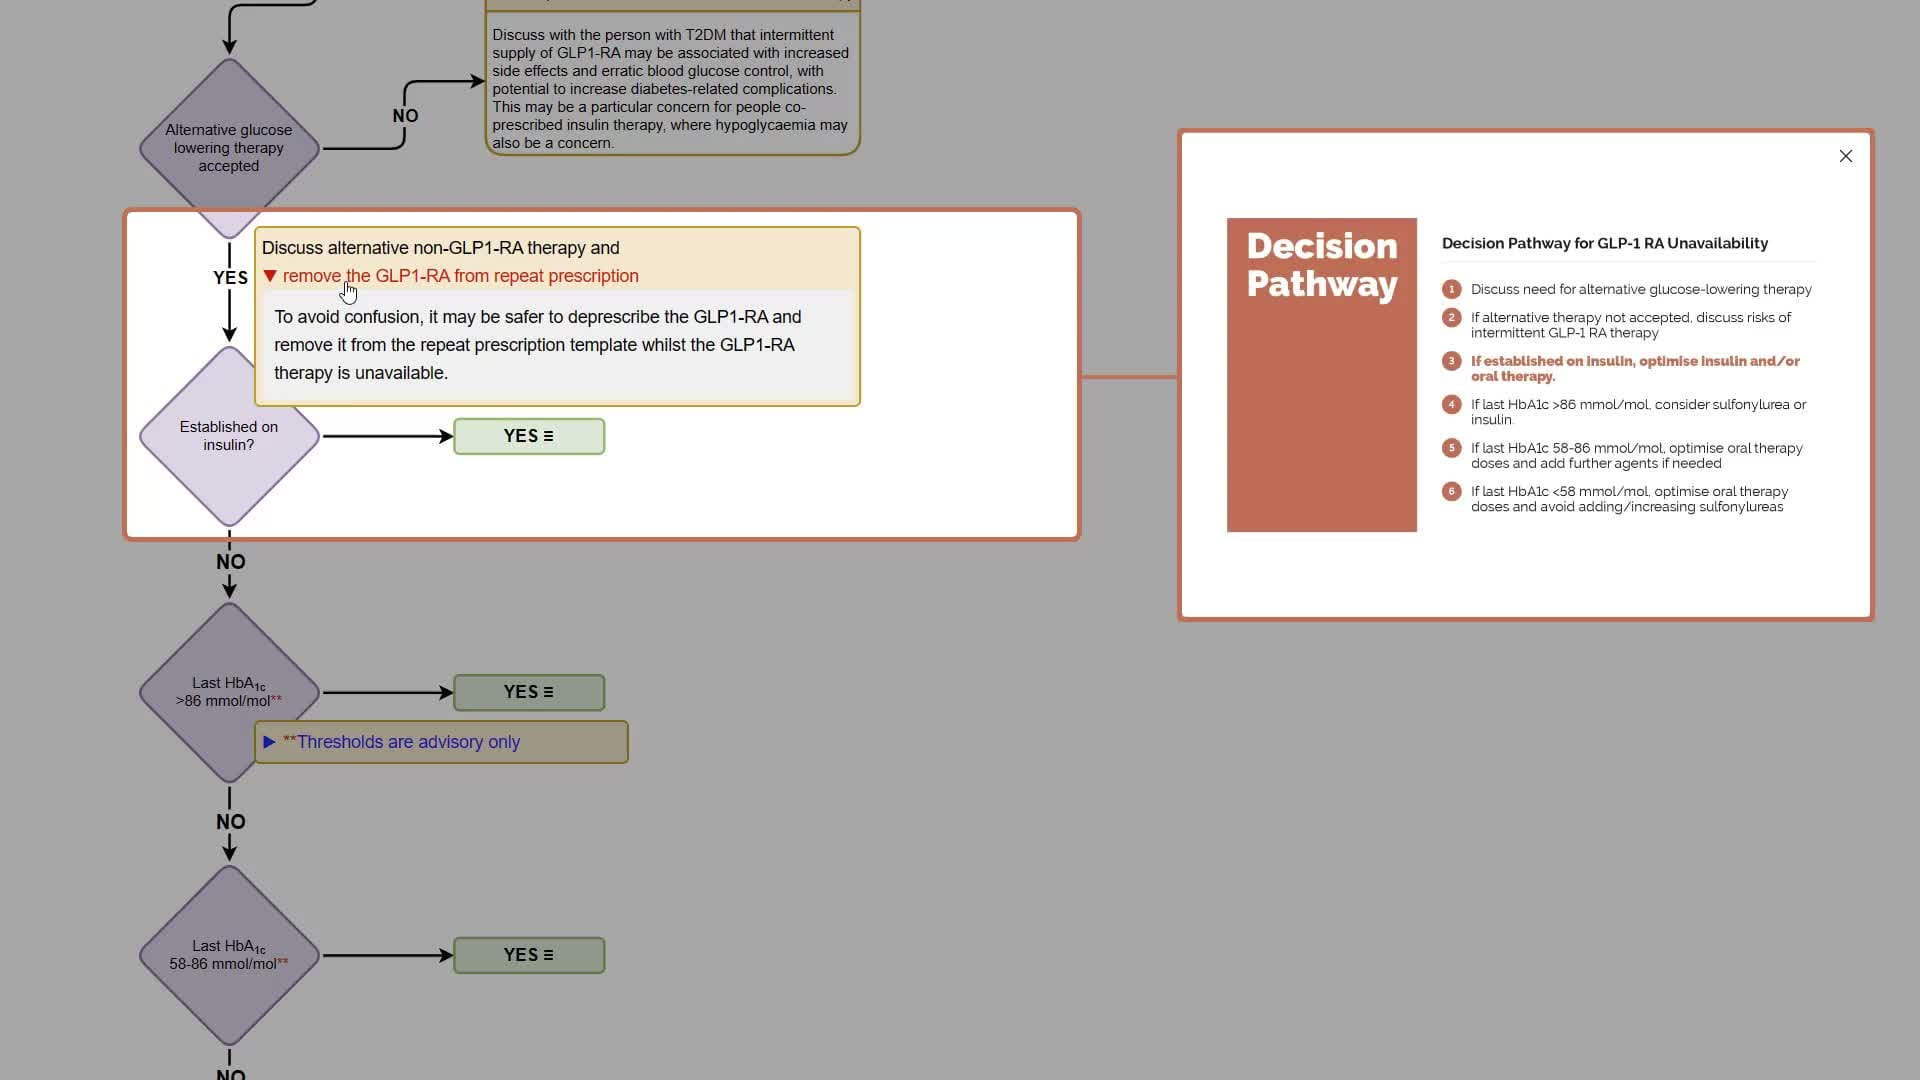Screen dimensions: 1920x1080
Task: Open YES box beside HbA1c 58-86 mmol/mol
Action: pos(528,955)
